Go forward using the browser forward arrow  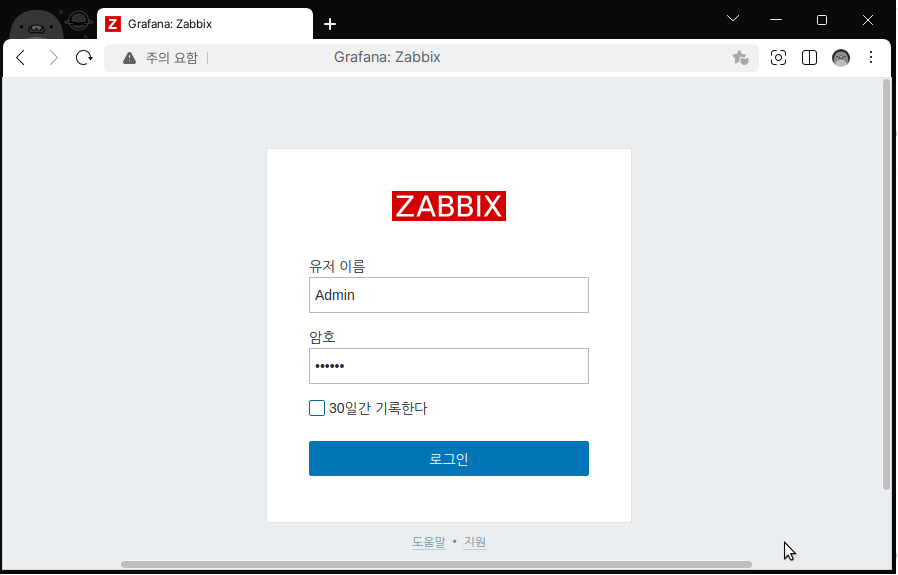[53, 57]
